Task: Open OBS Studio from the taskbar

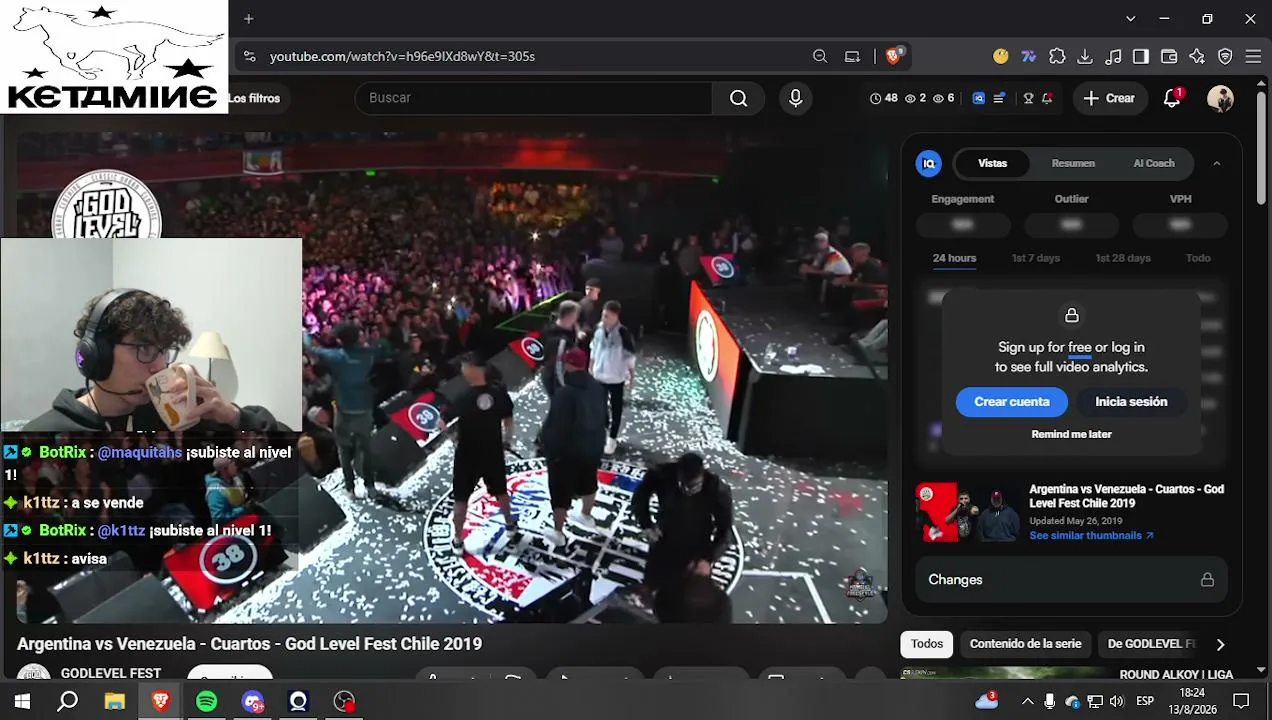Action: [x=344, y=701]
